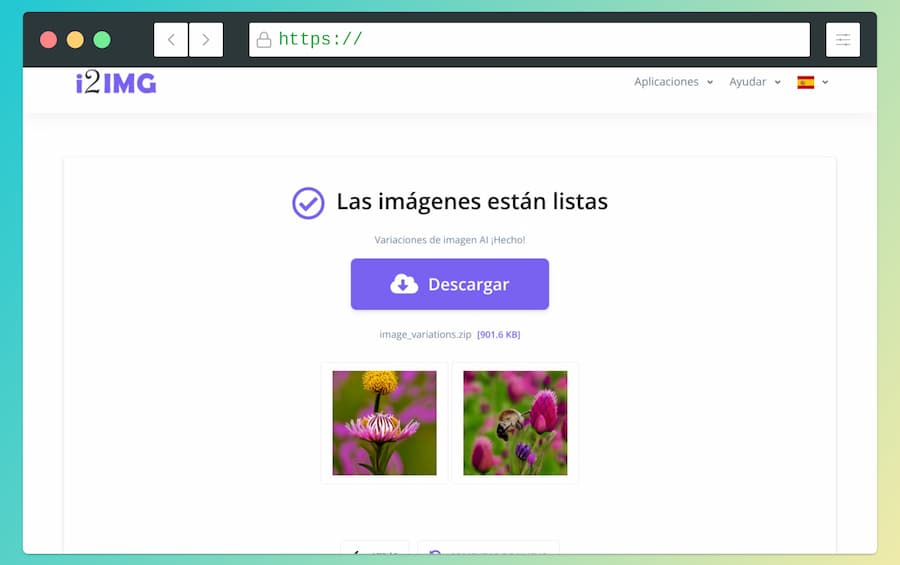Click the padlock icon in address bar
Screen dimensions: 900x565
[263, 40]
